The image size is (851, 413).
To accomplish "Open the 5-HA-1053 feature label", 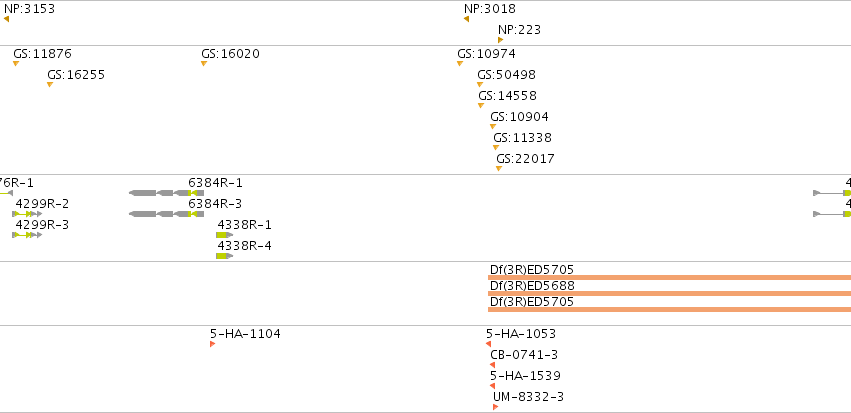I will (521, 334).
